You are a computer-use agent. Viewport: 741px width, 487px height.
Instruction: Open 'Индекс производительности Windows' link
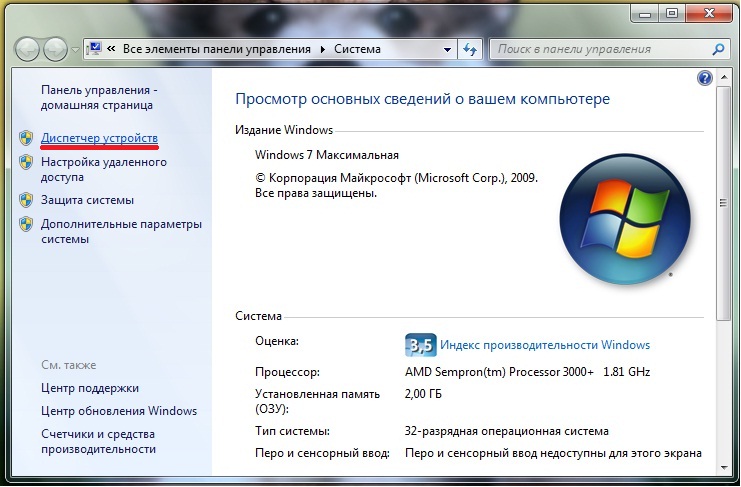tap(545, 345)
